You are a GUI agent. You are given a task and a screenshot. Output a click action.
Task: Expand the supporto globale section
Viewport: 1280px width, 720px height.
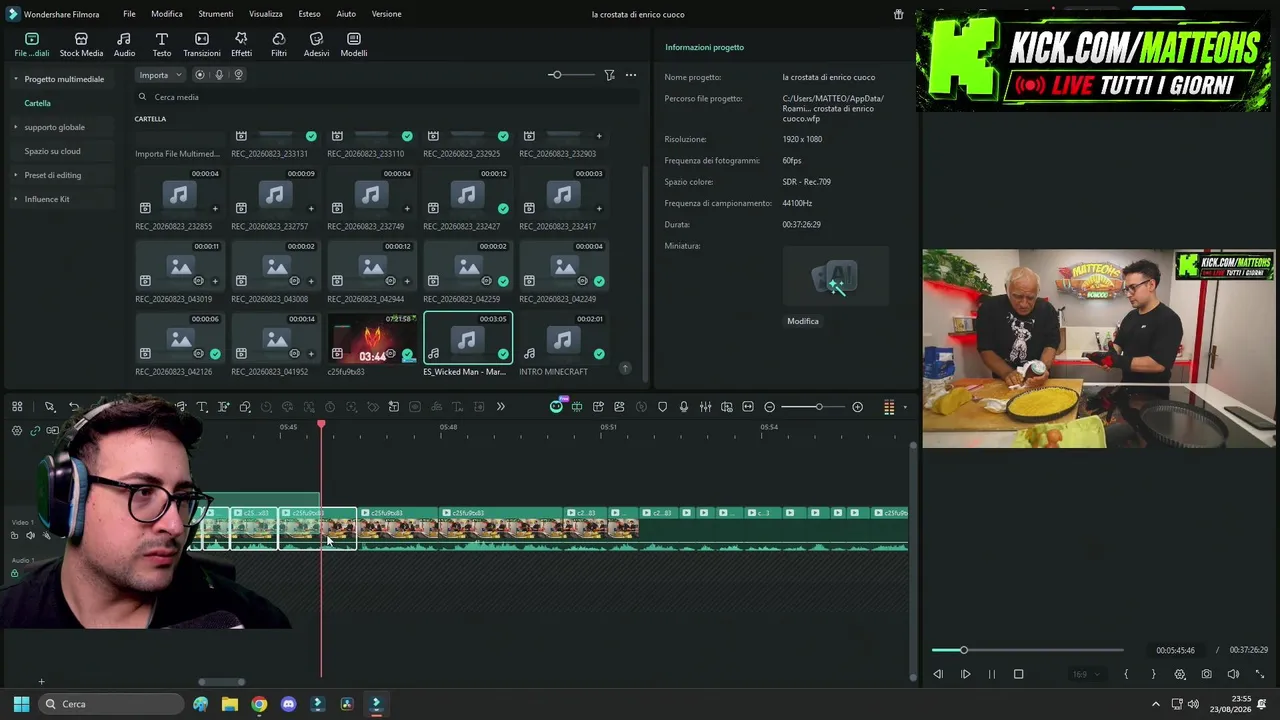[x=15, y=127]
